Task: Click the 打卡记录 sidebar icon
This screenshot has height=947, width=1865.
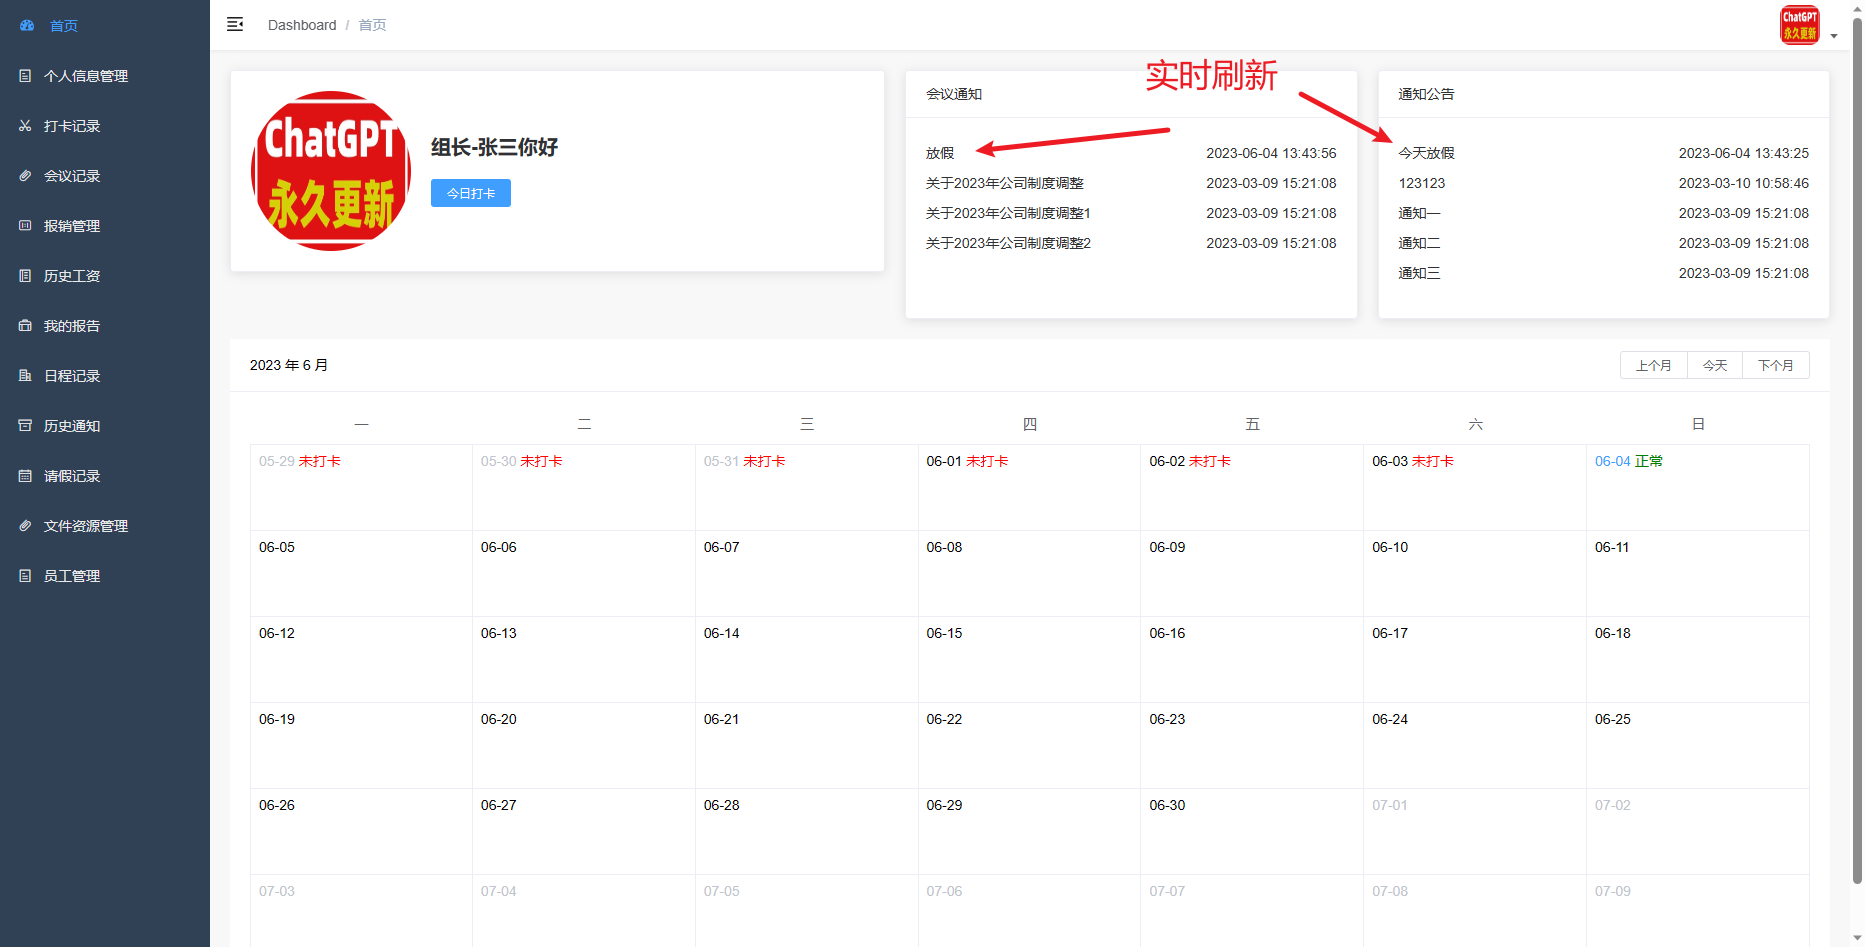Action: point(25,126)
